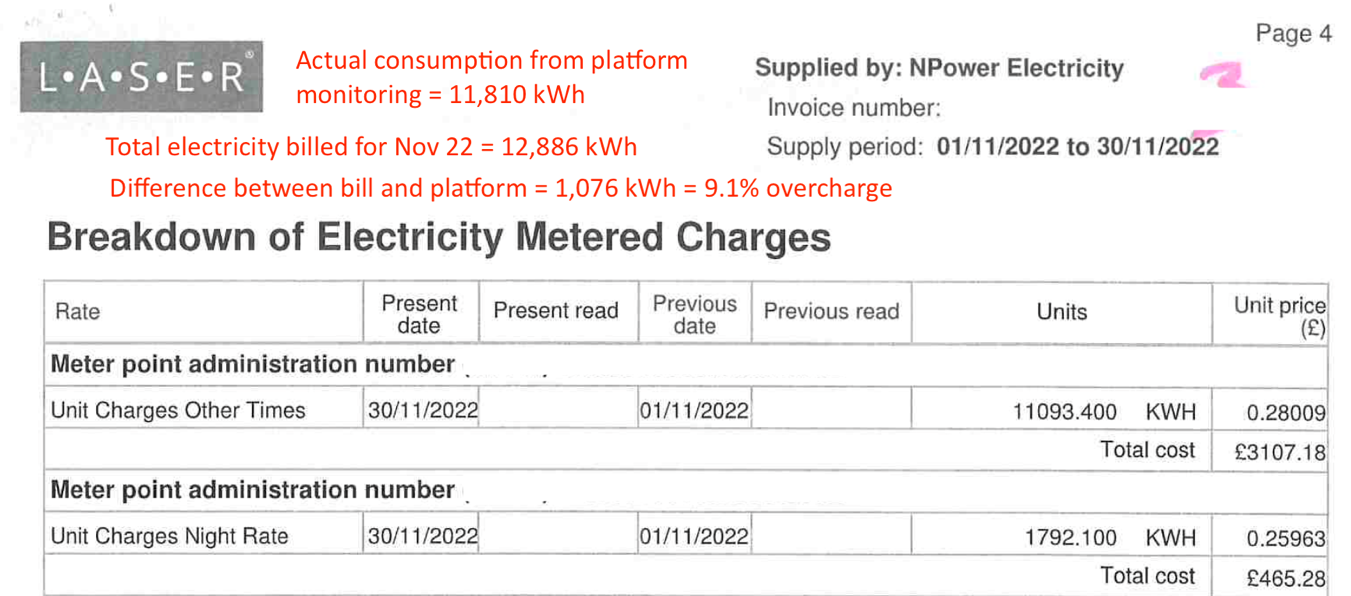Click the Page 4 label
This screenshot has height=596, width=1351.
(x=1293, y=34)
